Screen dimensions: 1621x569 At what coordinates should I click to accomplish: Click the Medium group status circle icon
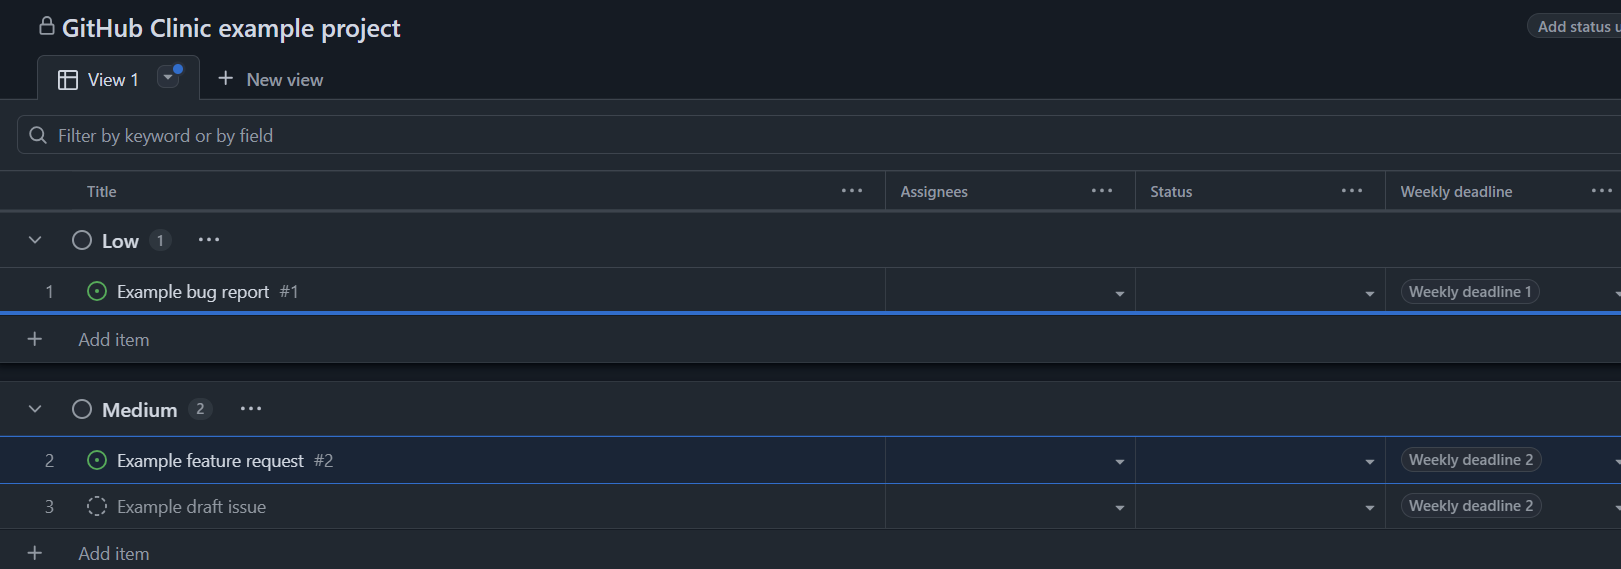[82, 409]
